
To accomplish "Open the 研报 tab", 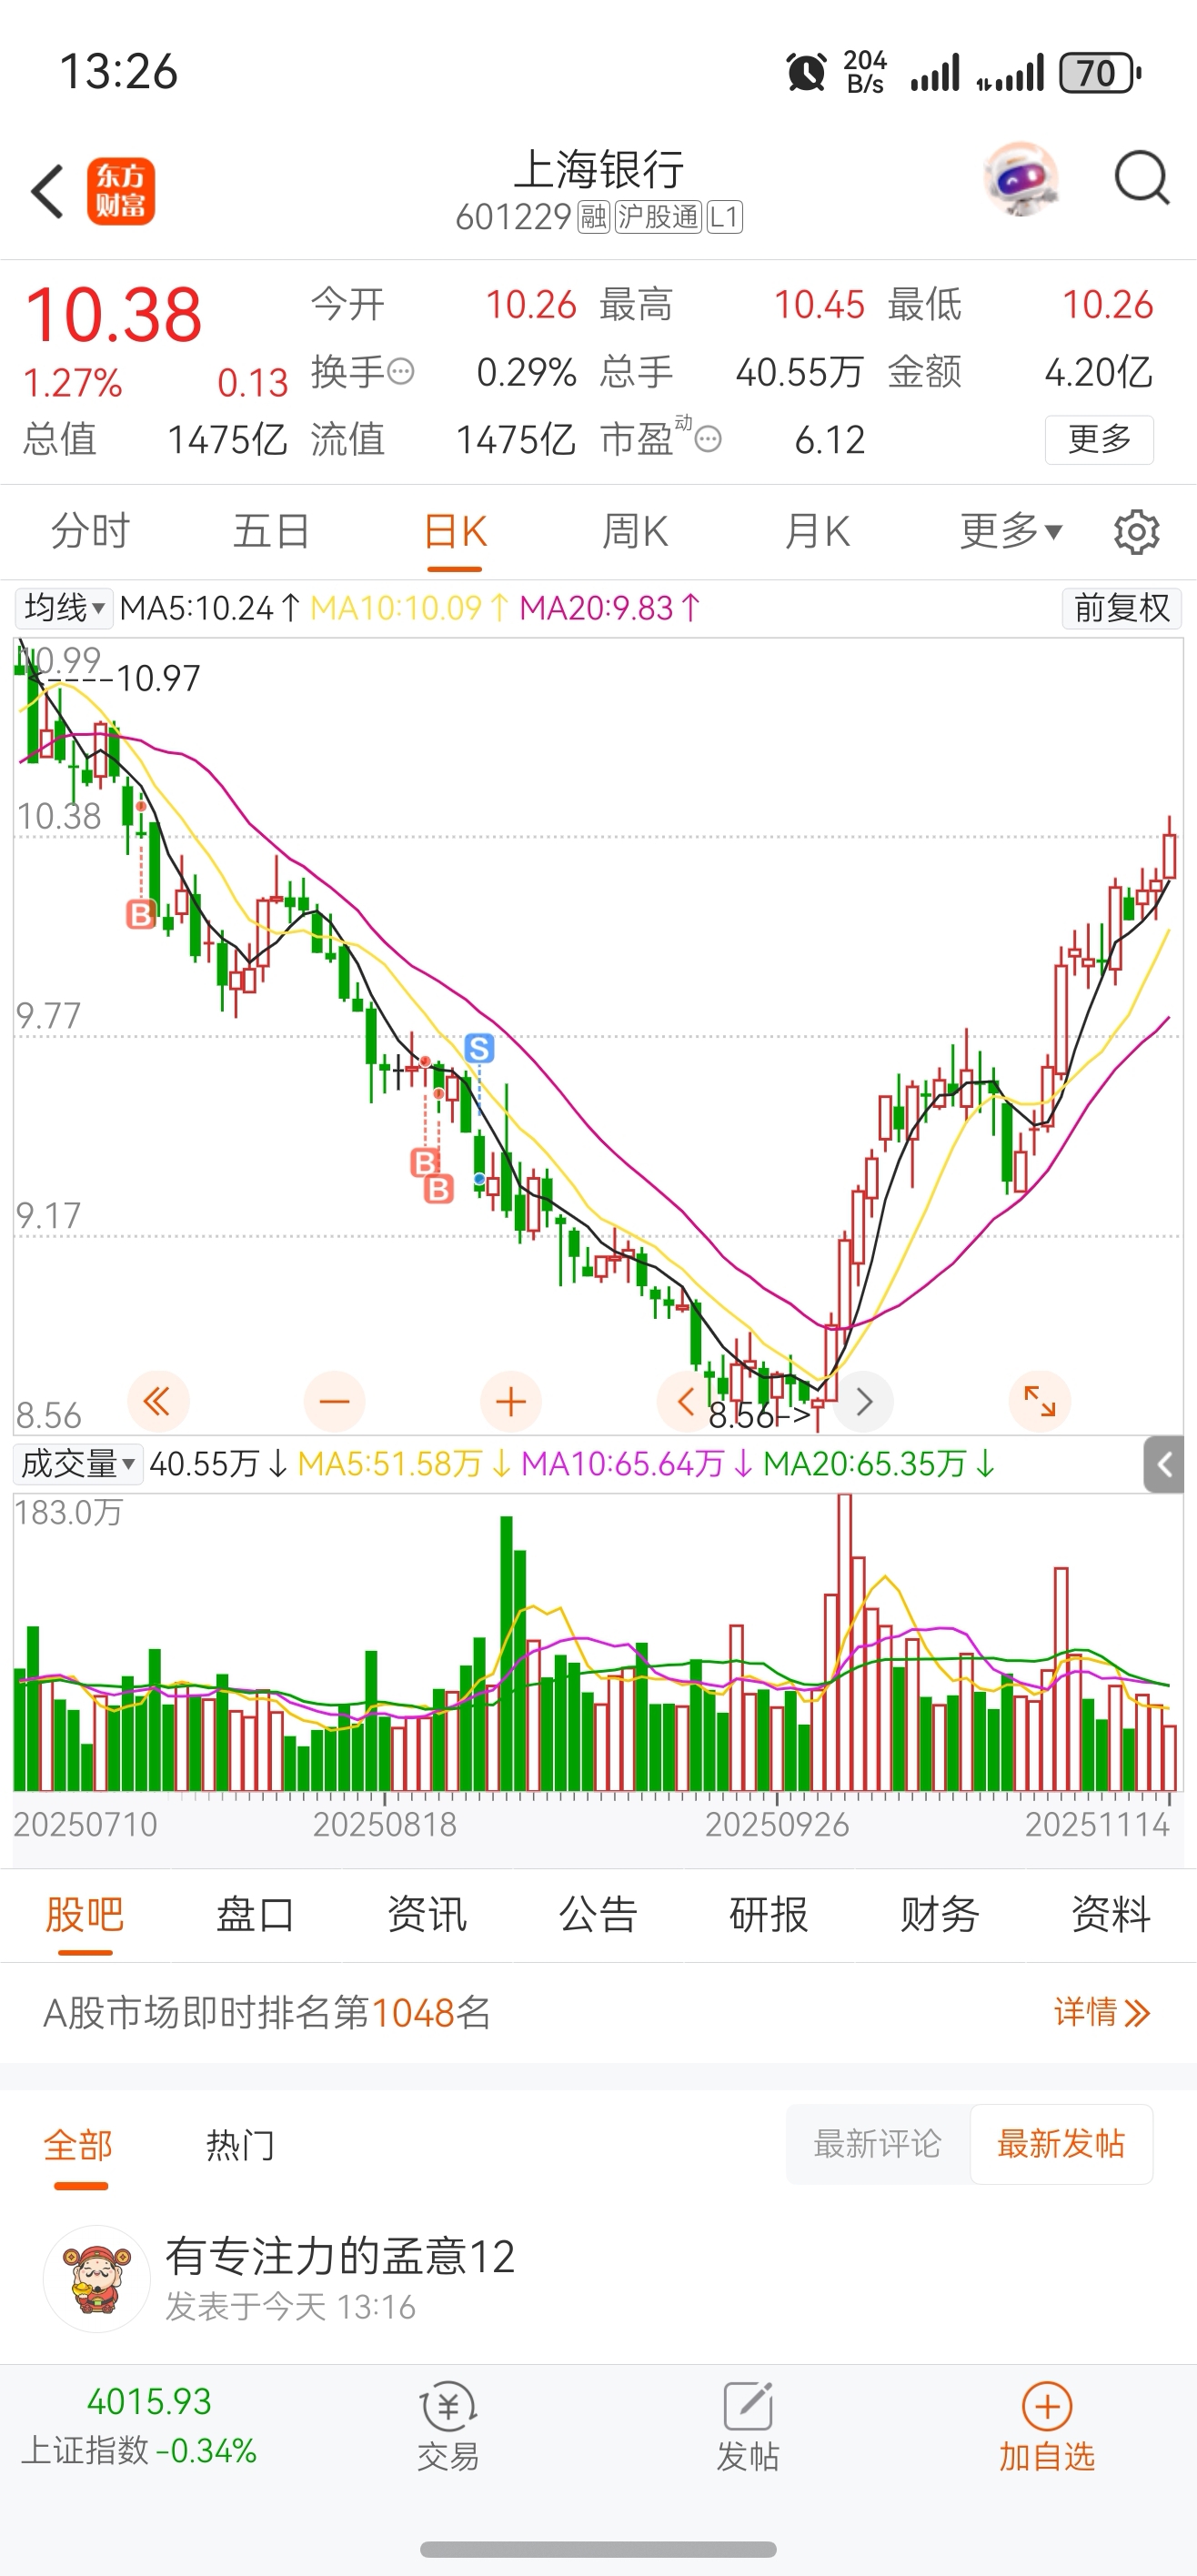I will tap(769, 1915).
